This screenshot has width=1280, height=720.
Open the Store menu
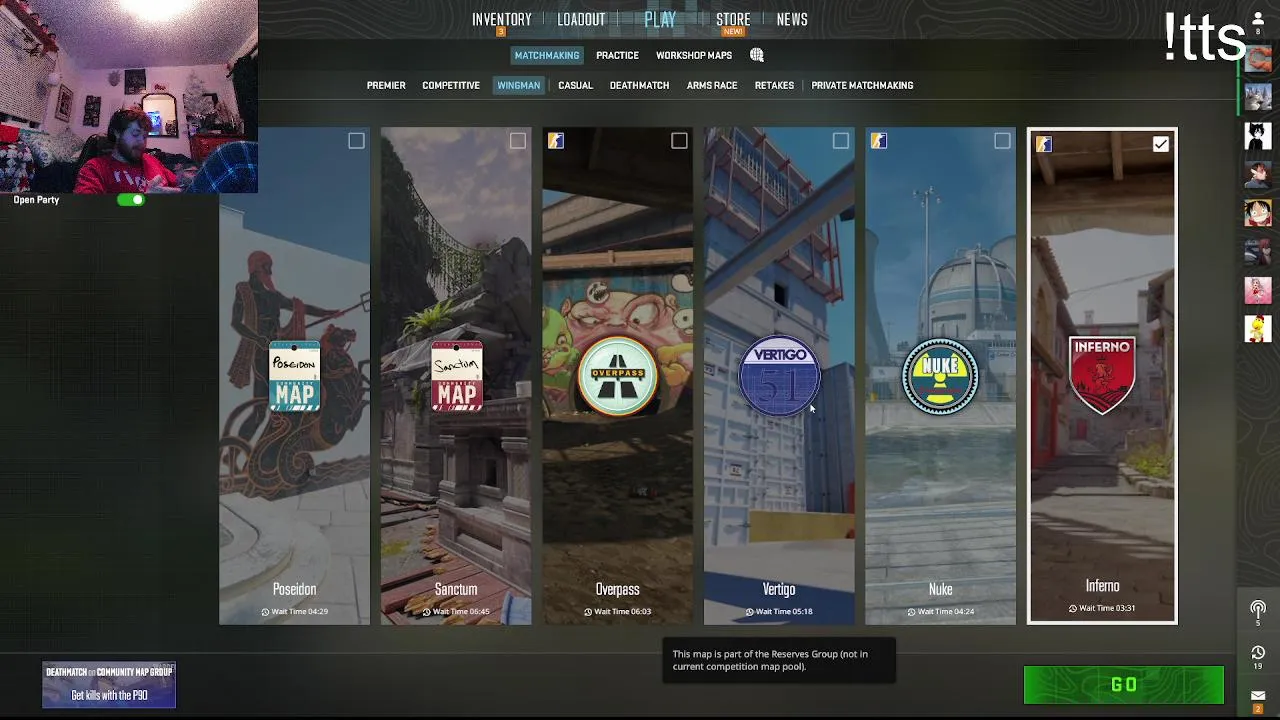(733, 20)
